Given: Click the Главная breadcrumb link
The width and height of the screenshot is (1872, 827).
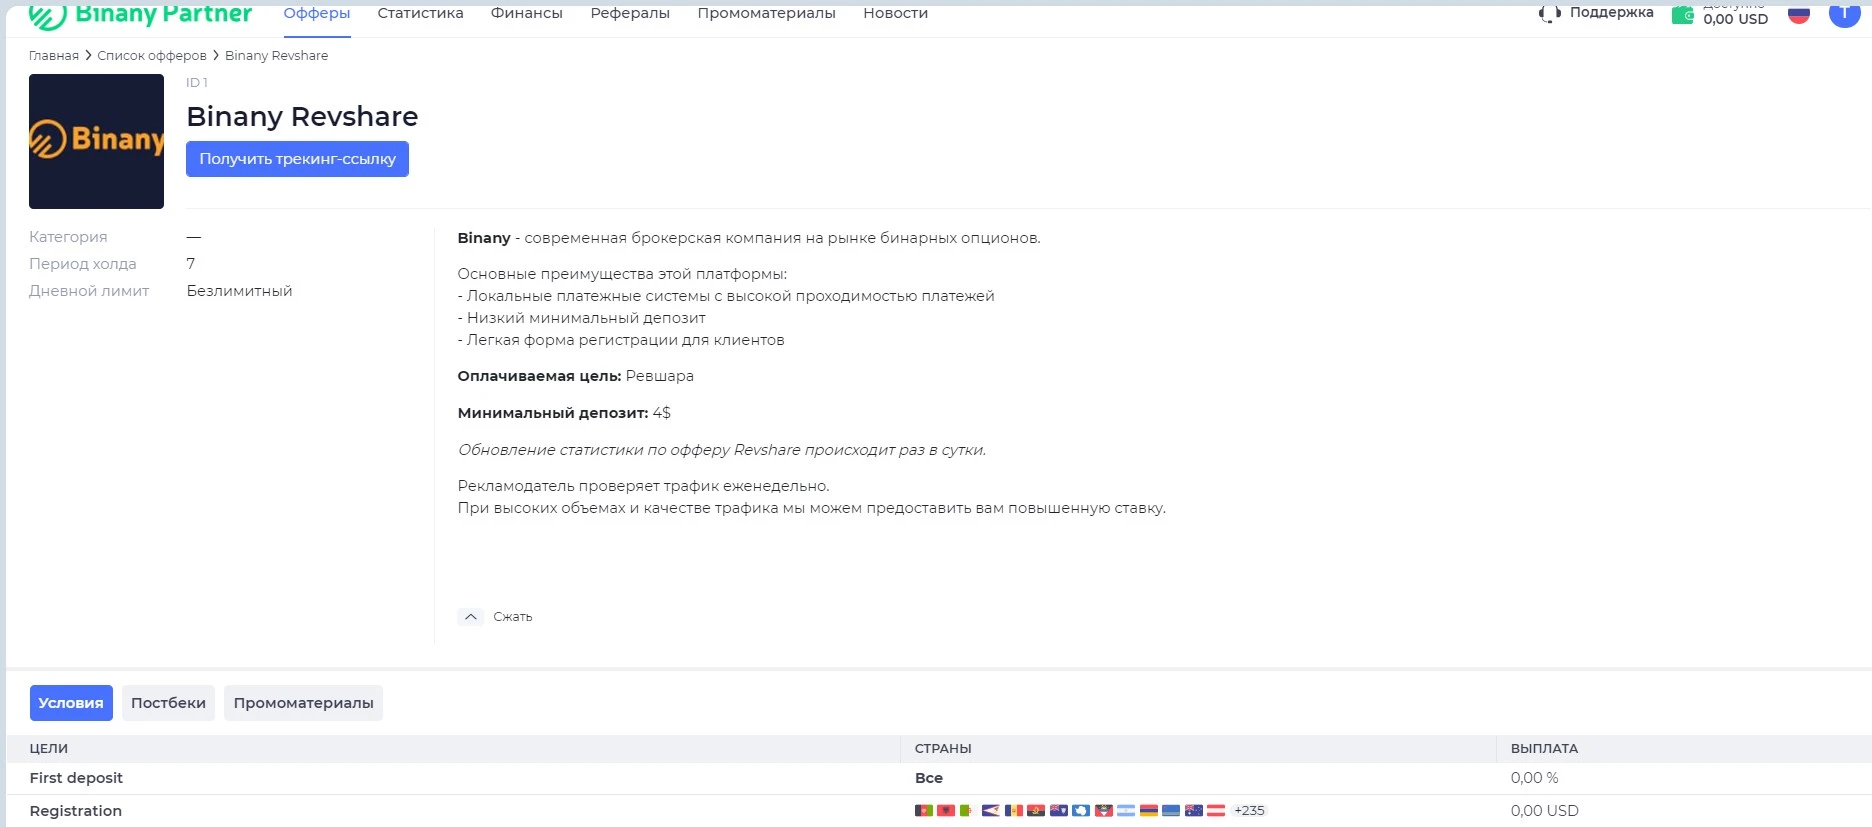Looking at the screenshot, I should [x=54, y=56].
